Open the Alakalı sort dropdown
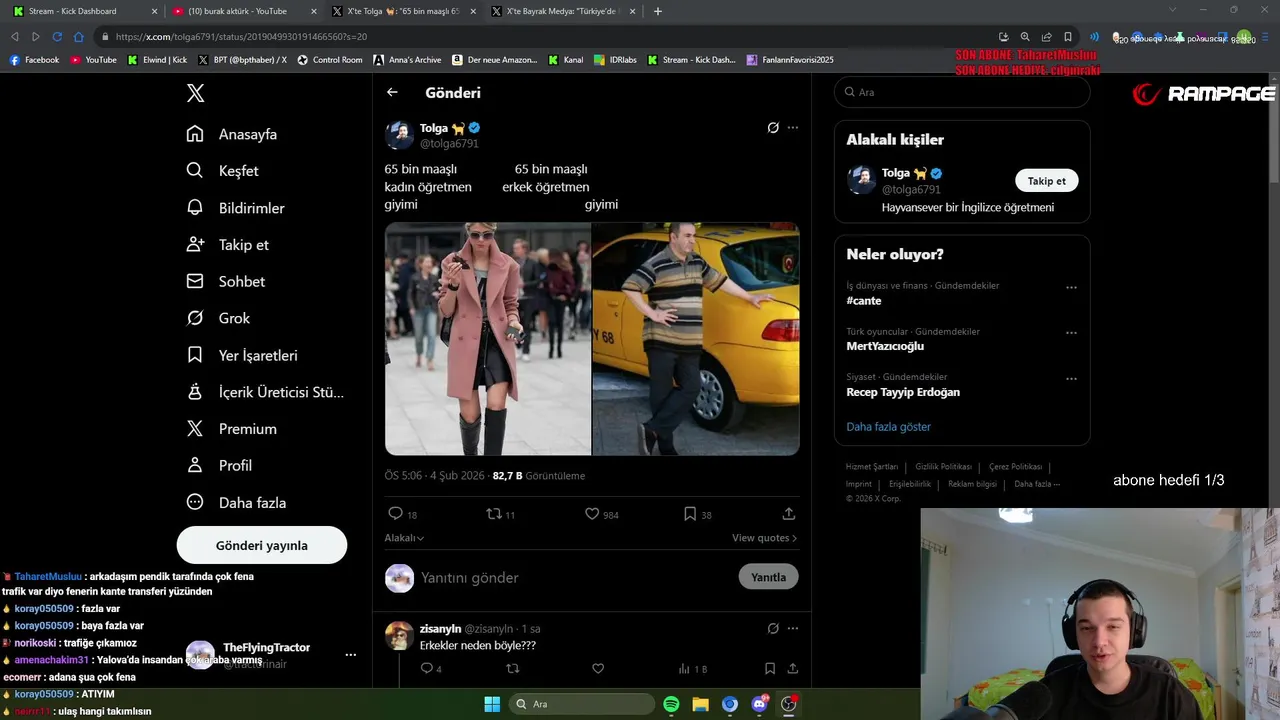The height and width of the screenshot is (720, 1280). pyautogui.click(x=404, y=538)
